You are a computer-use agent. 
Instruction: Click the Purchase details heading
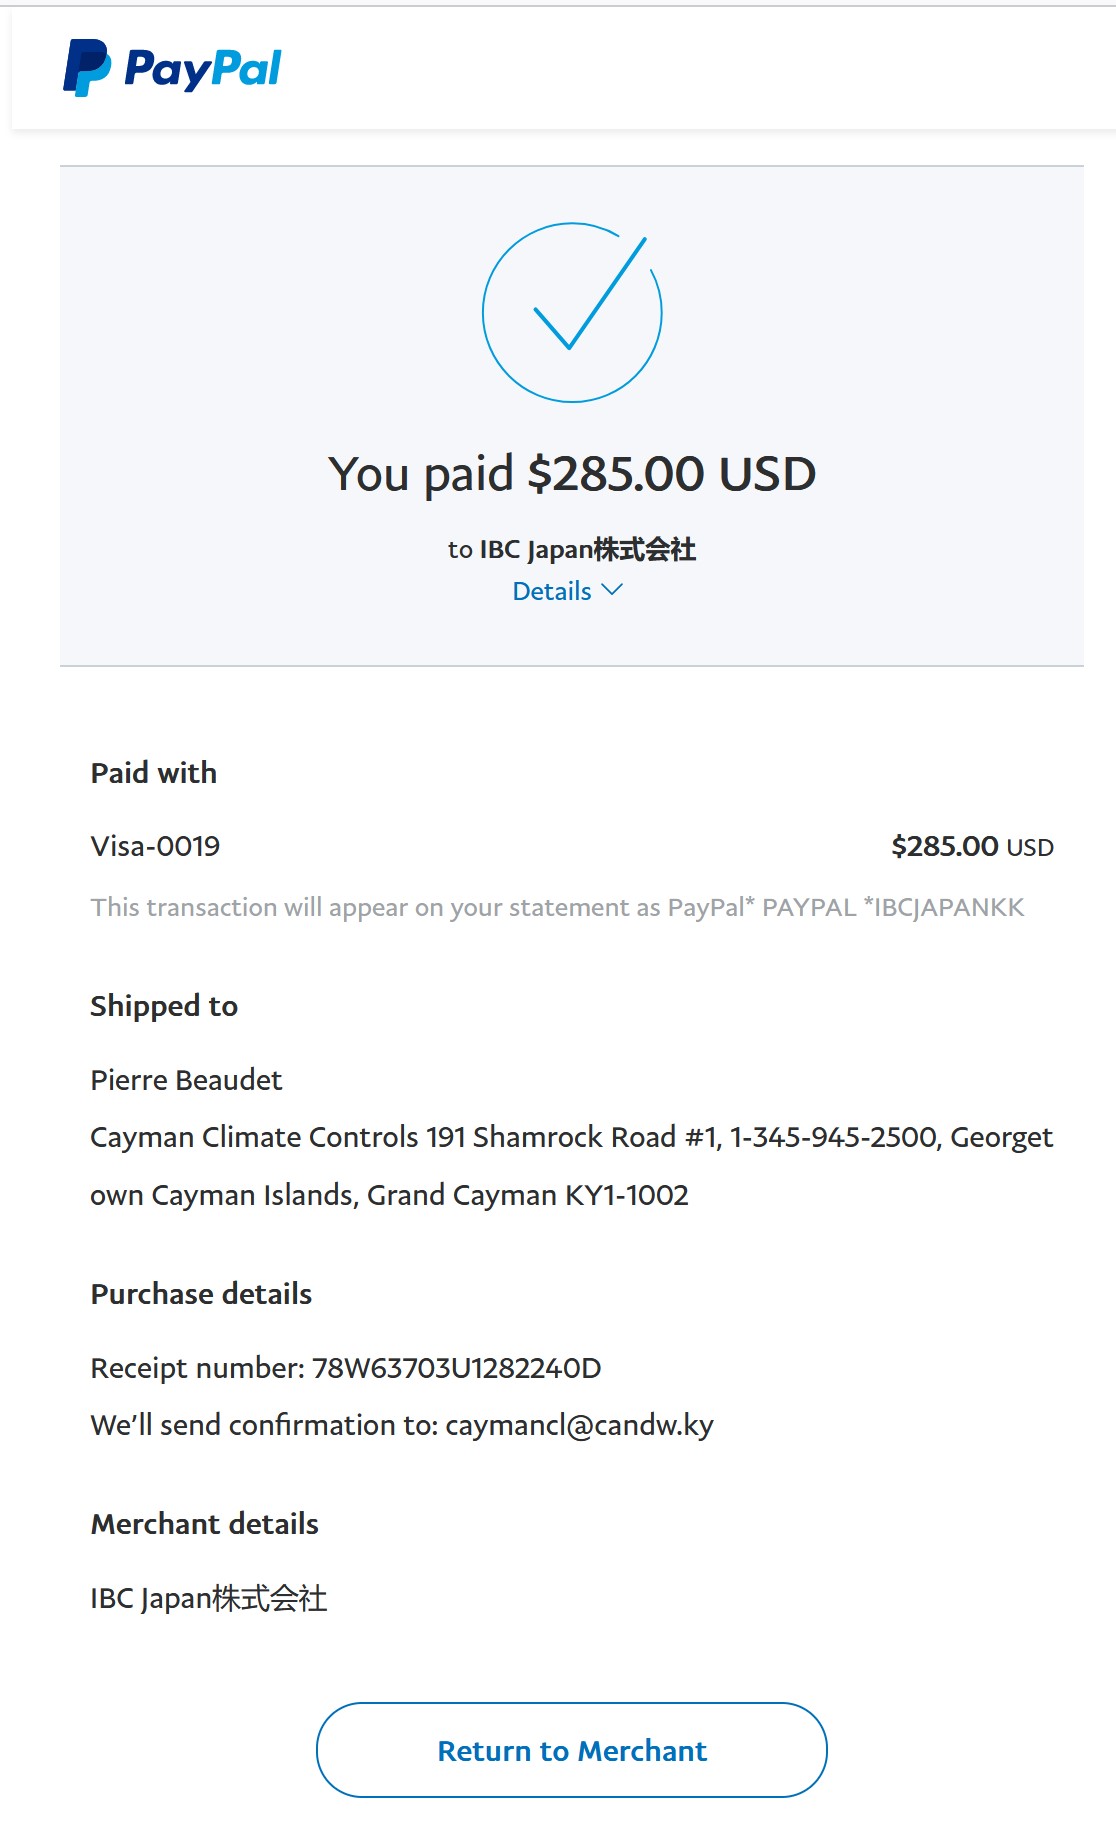tap(201, 1294)
